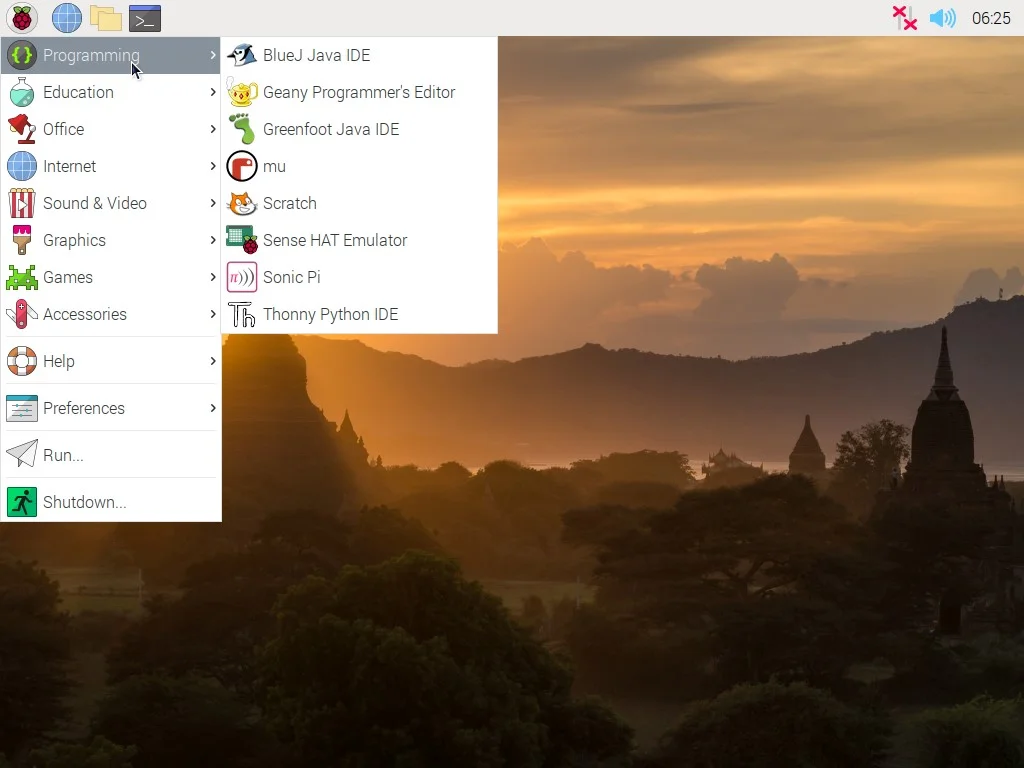The image size is (1024, 768).
Task: Click the clock showing 06:25
Action: click(x=991, y=18)
